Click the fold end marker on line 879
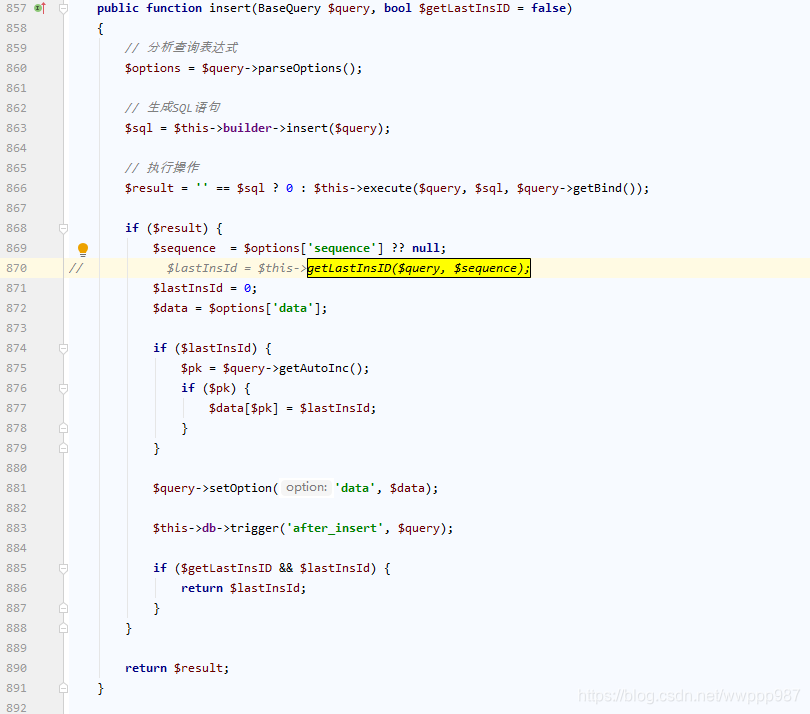 point(64,448)
